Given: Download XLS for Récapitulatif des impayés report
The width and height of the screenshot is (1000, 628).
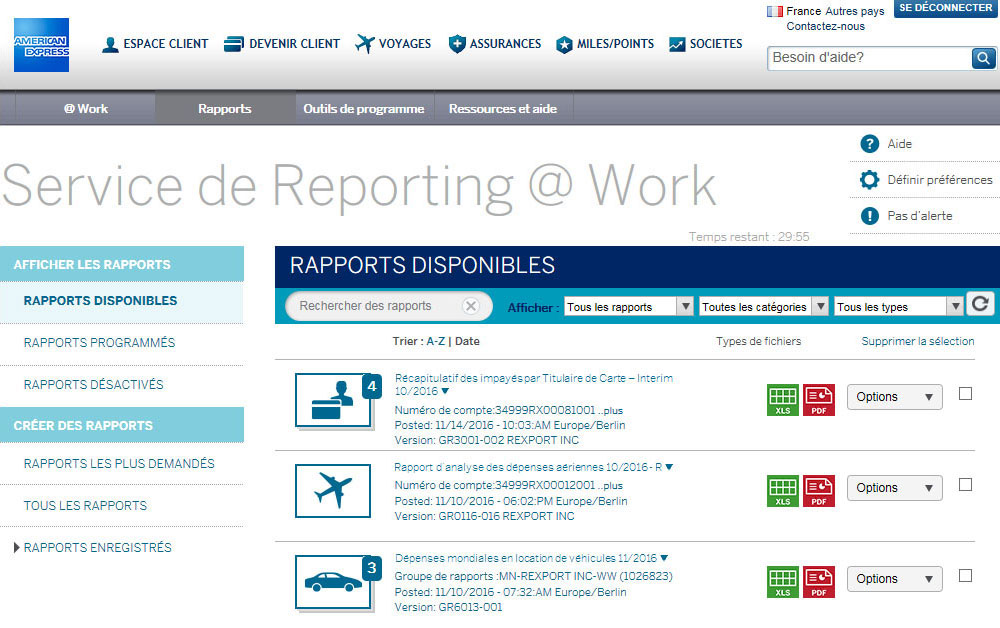Looking at the screenshot, I should pos(783,400).
